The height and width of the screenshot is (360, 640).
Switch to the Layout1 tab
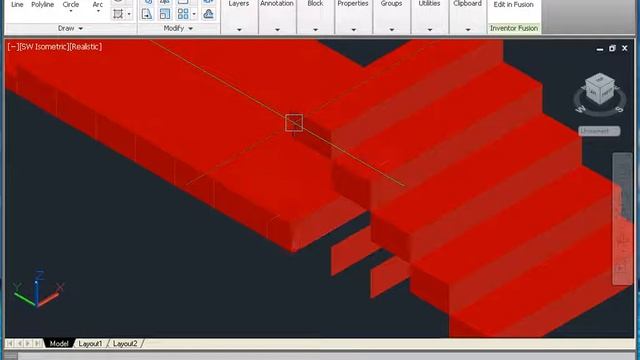[90, 344]
